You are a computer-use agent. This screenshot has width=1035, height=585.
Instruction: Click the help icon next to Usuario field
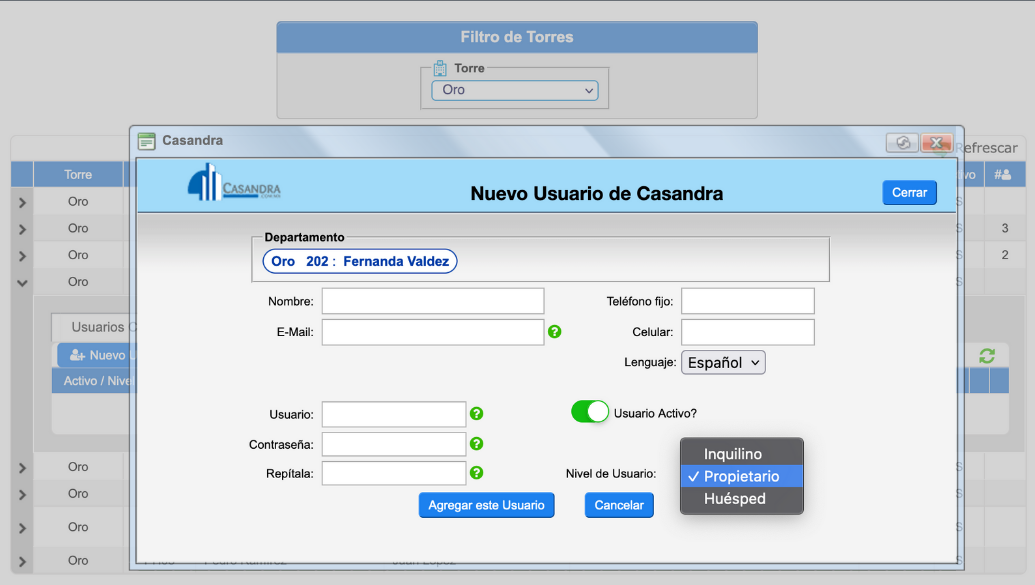(x=477, y=413)
